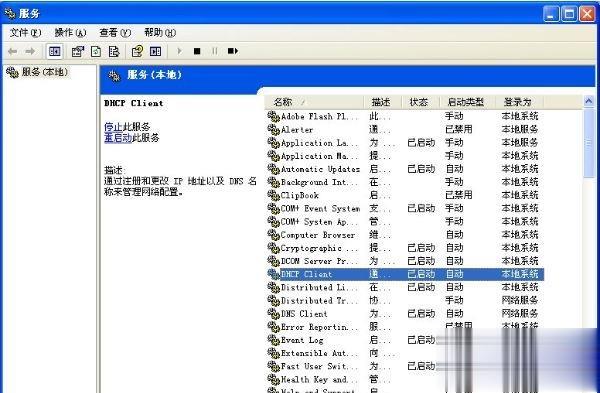Click the Pause Service icon
The width and height of the screenshot is (600, 393).
215,51
